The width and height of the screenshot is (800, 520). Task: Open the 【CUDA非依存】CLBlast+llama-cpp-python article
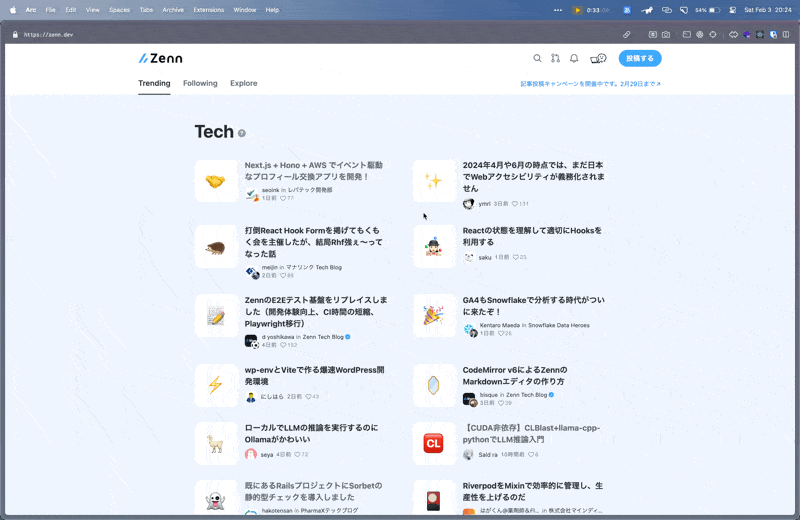point(531,433)
